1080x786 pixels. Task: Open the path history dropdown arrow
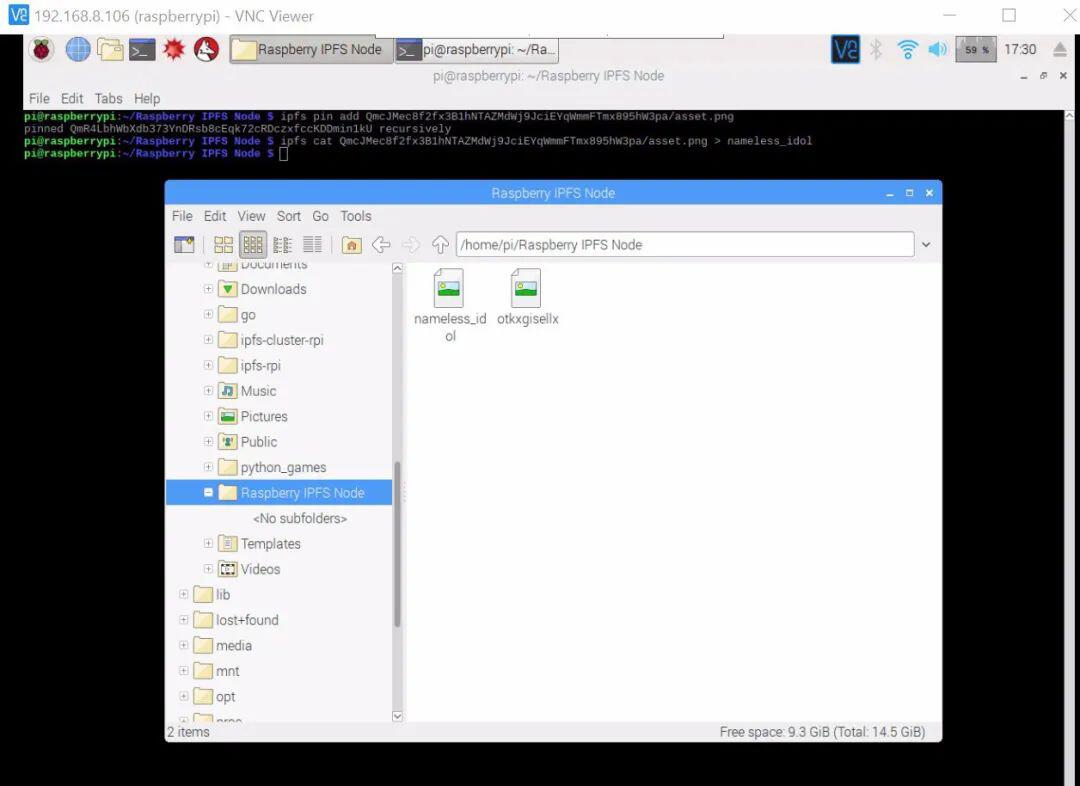pyautogui.click(x=926, y=245)
